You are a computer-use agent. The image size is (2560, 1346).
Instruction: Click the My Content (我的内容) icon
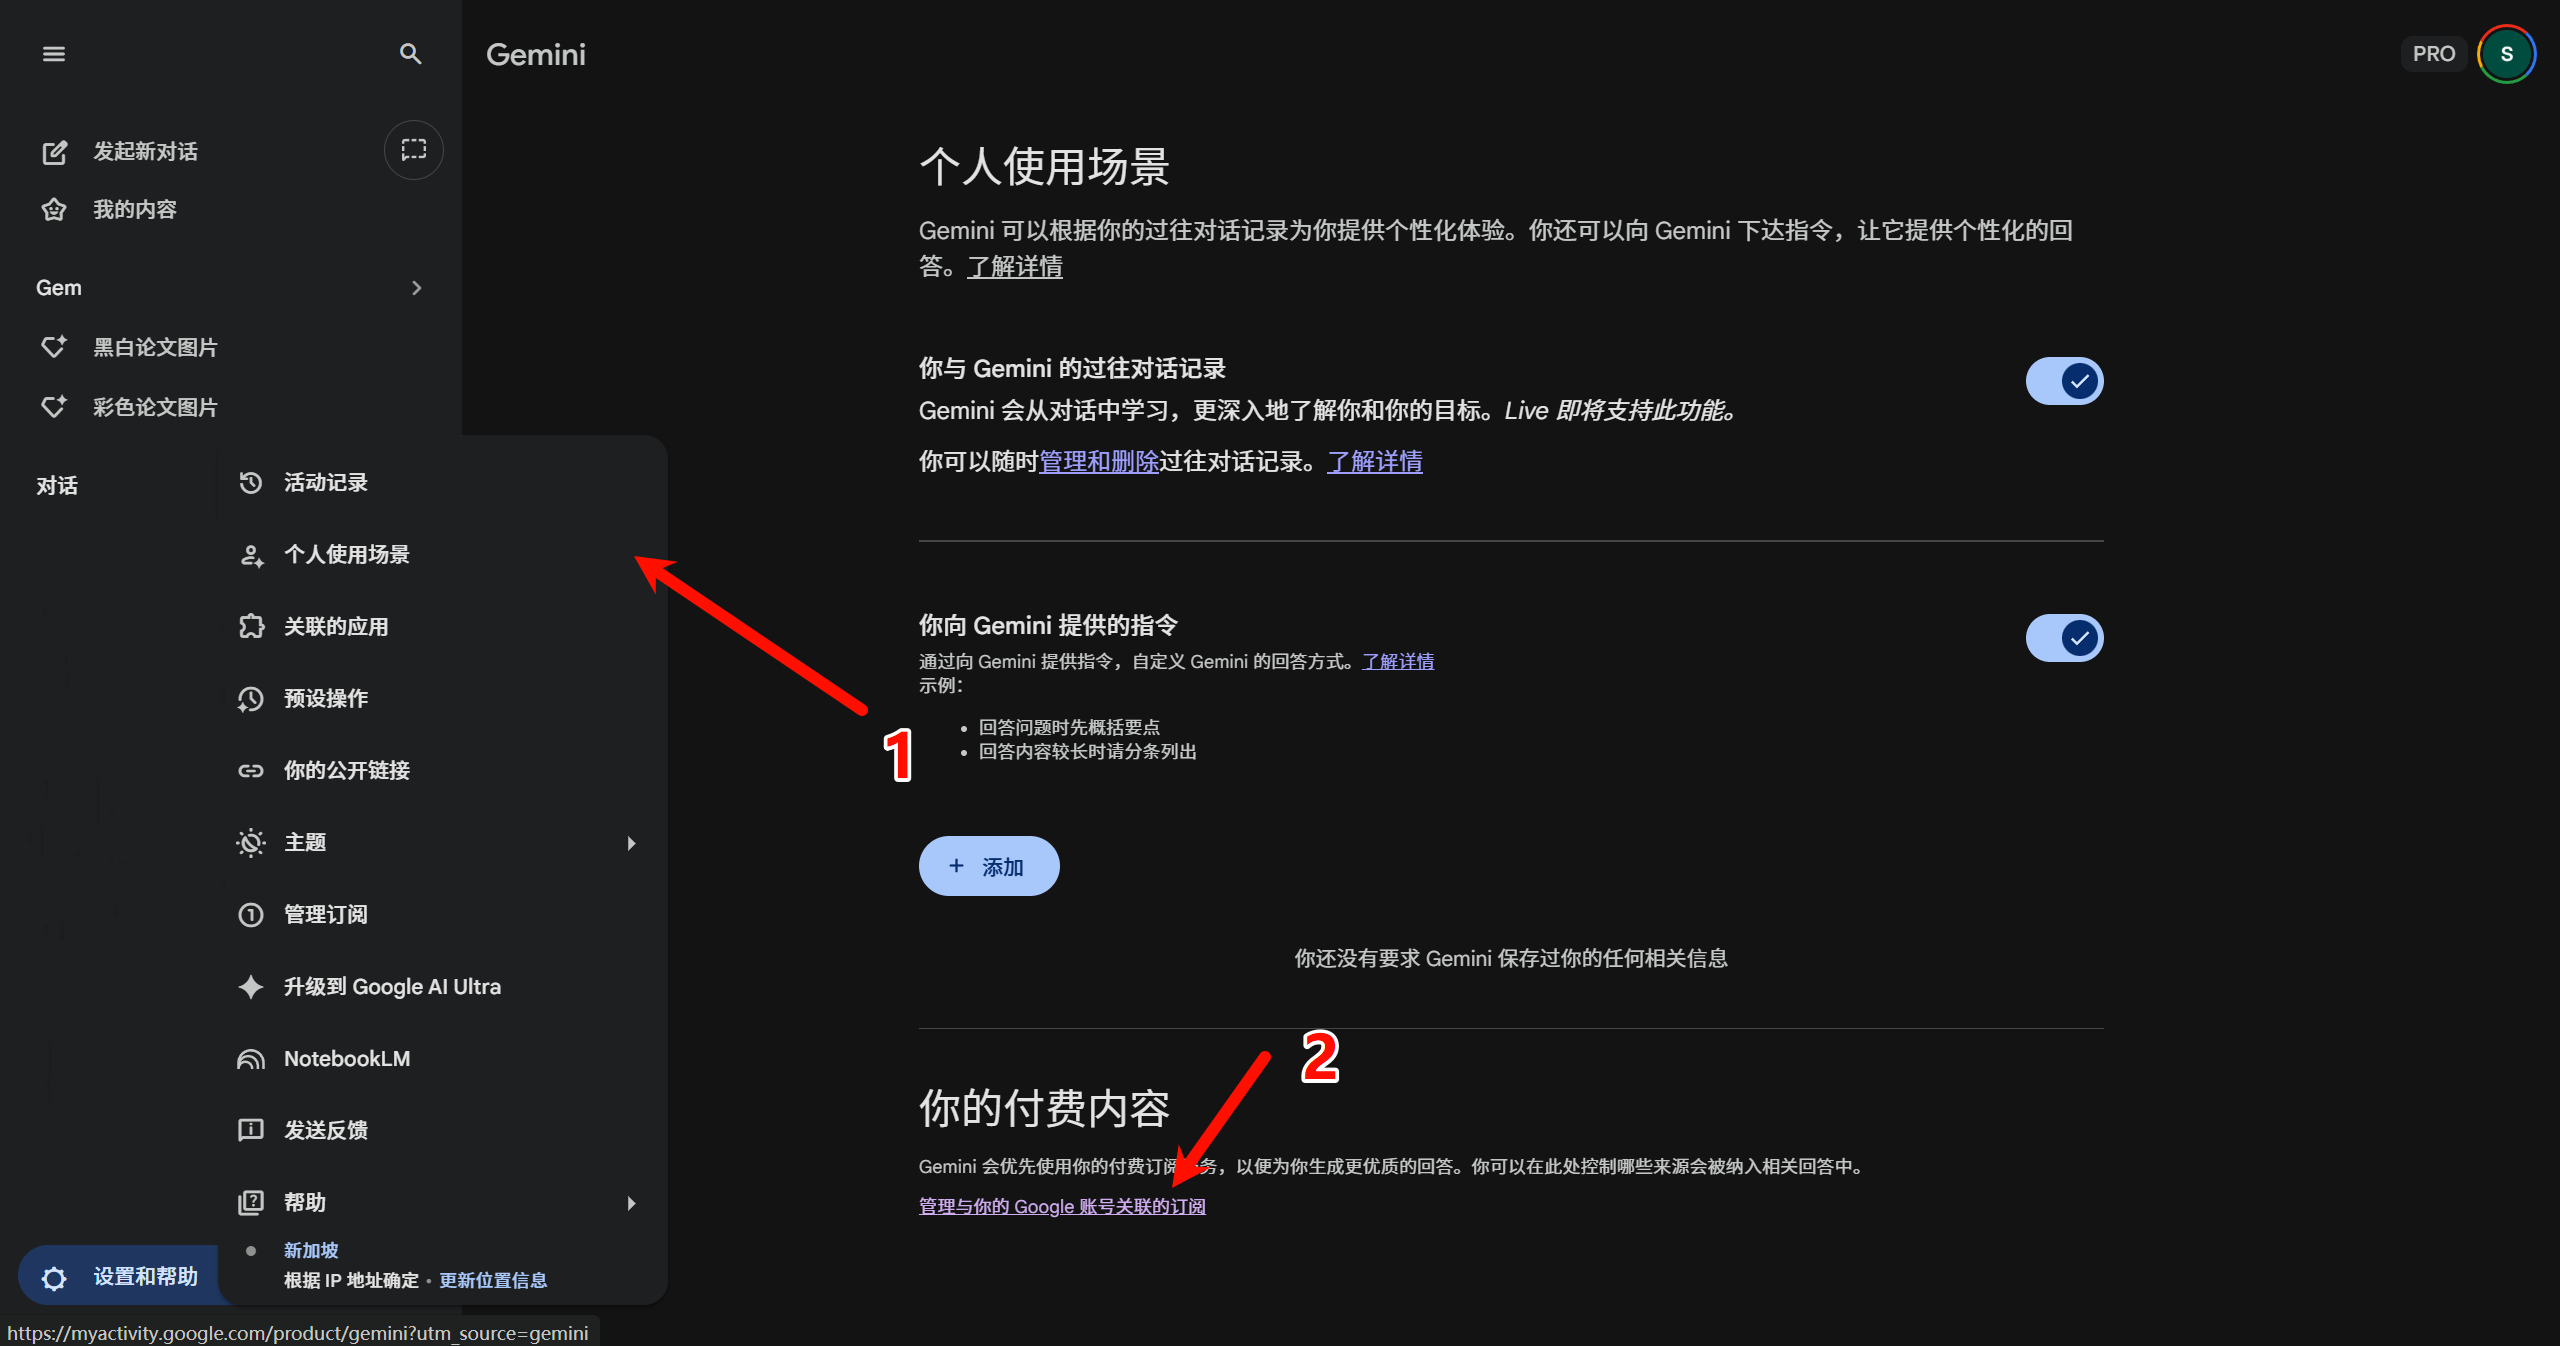tap(54, 210)
